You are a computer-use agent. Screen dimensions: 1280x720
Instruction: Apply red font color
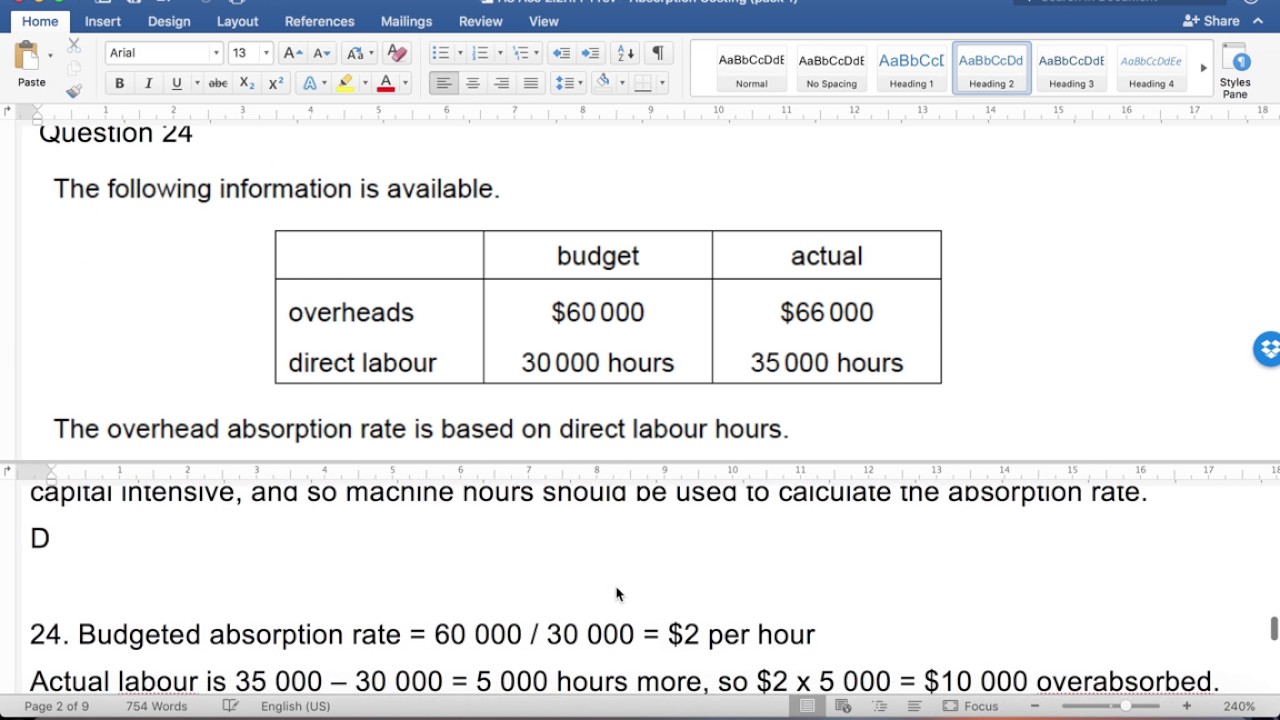click(x=386, y=83)
